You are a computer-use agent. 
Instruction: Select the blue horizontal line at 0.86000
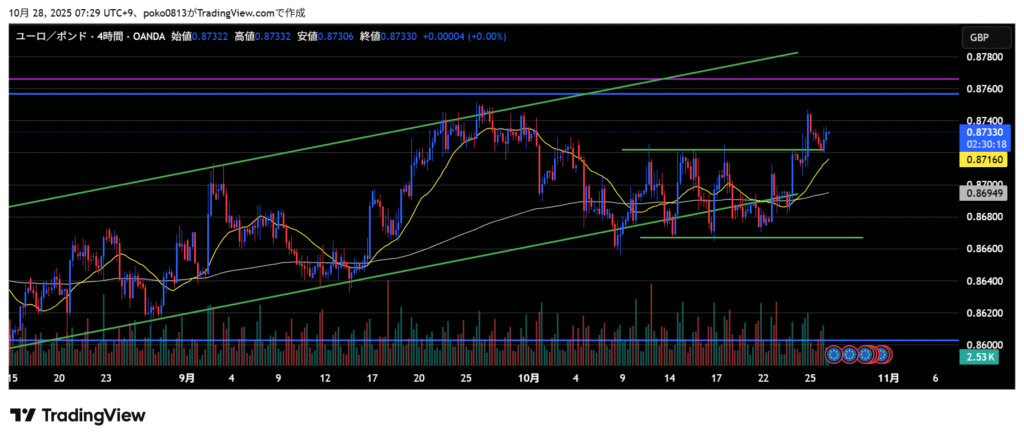tap(400, 341)
